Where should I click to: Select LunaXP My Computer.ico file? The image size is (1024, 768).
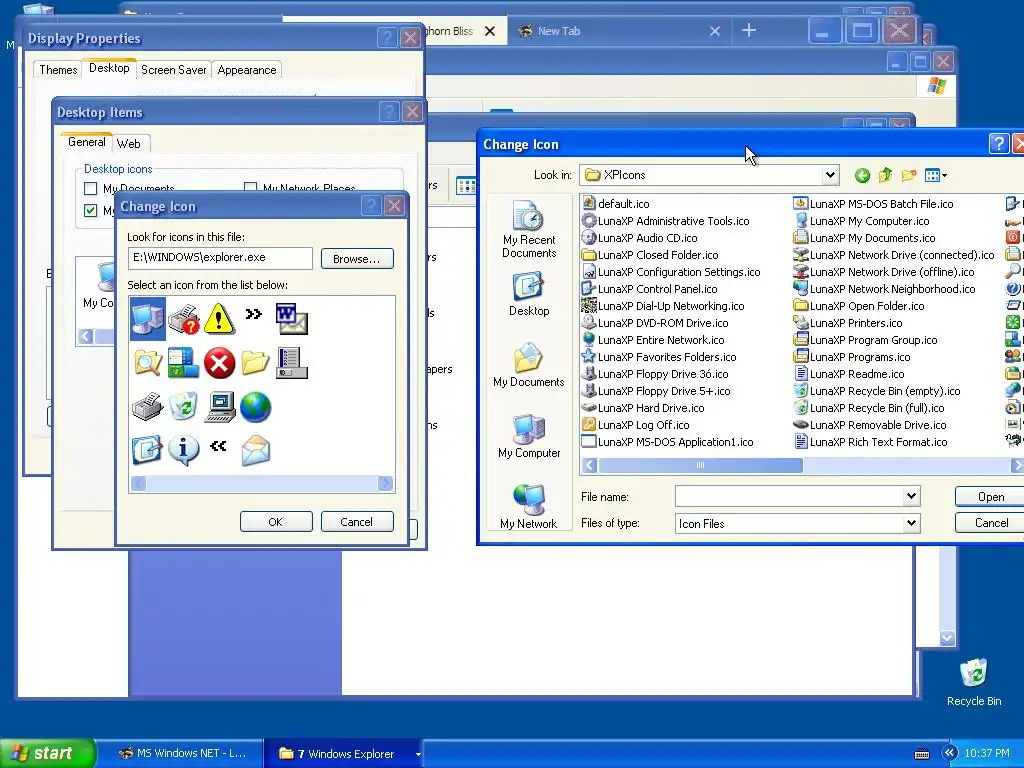[861, 221]
